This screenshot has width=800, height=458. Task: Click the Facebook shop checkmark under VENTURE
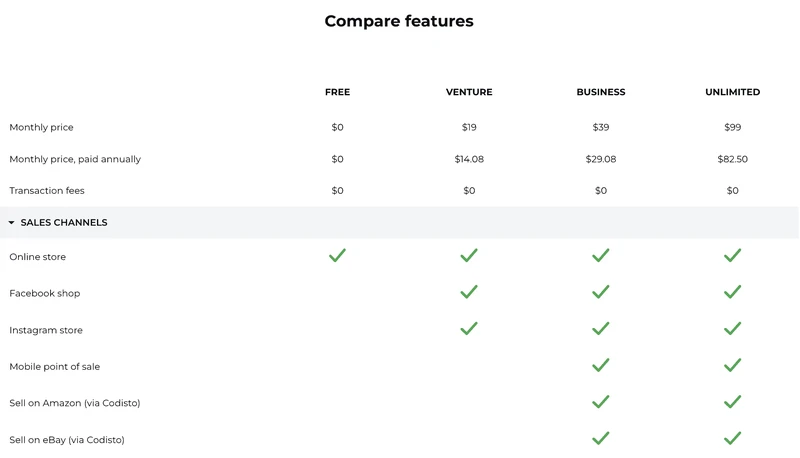pos(469,292)
